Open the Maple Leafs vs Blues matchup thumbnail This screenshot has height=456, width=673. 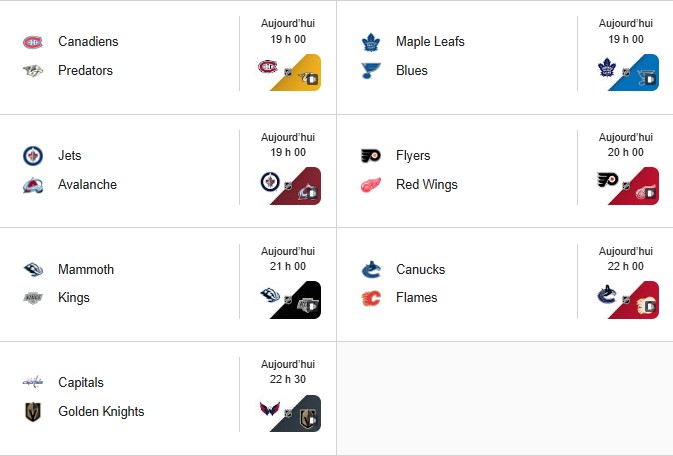(626, 72)
